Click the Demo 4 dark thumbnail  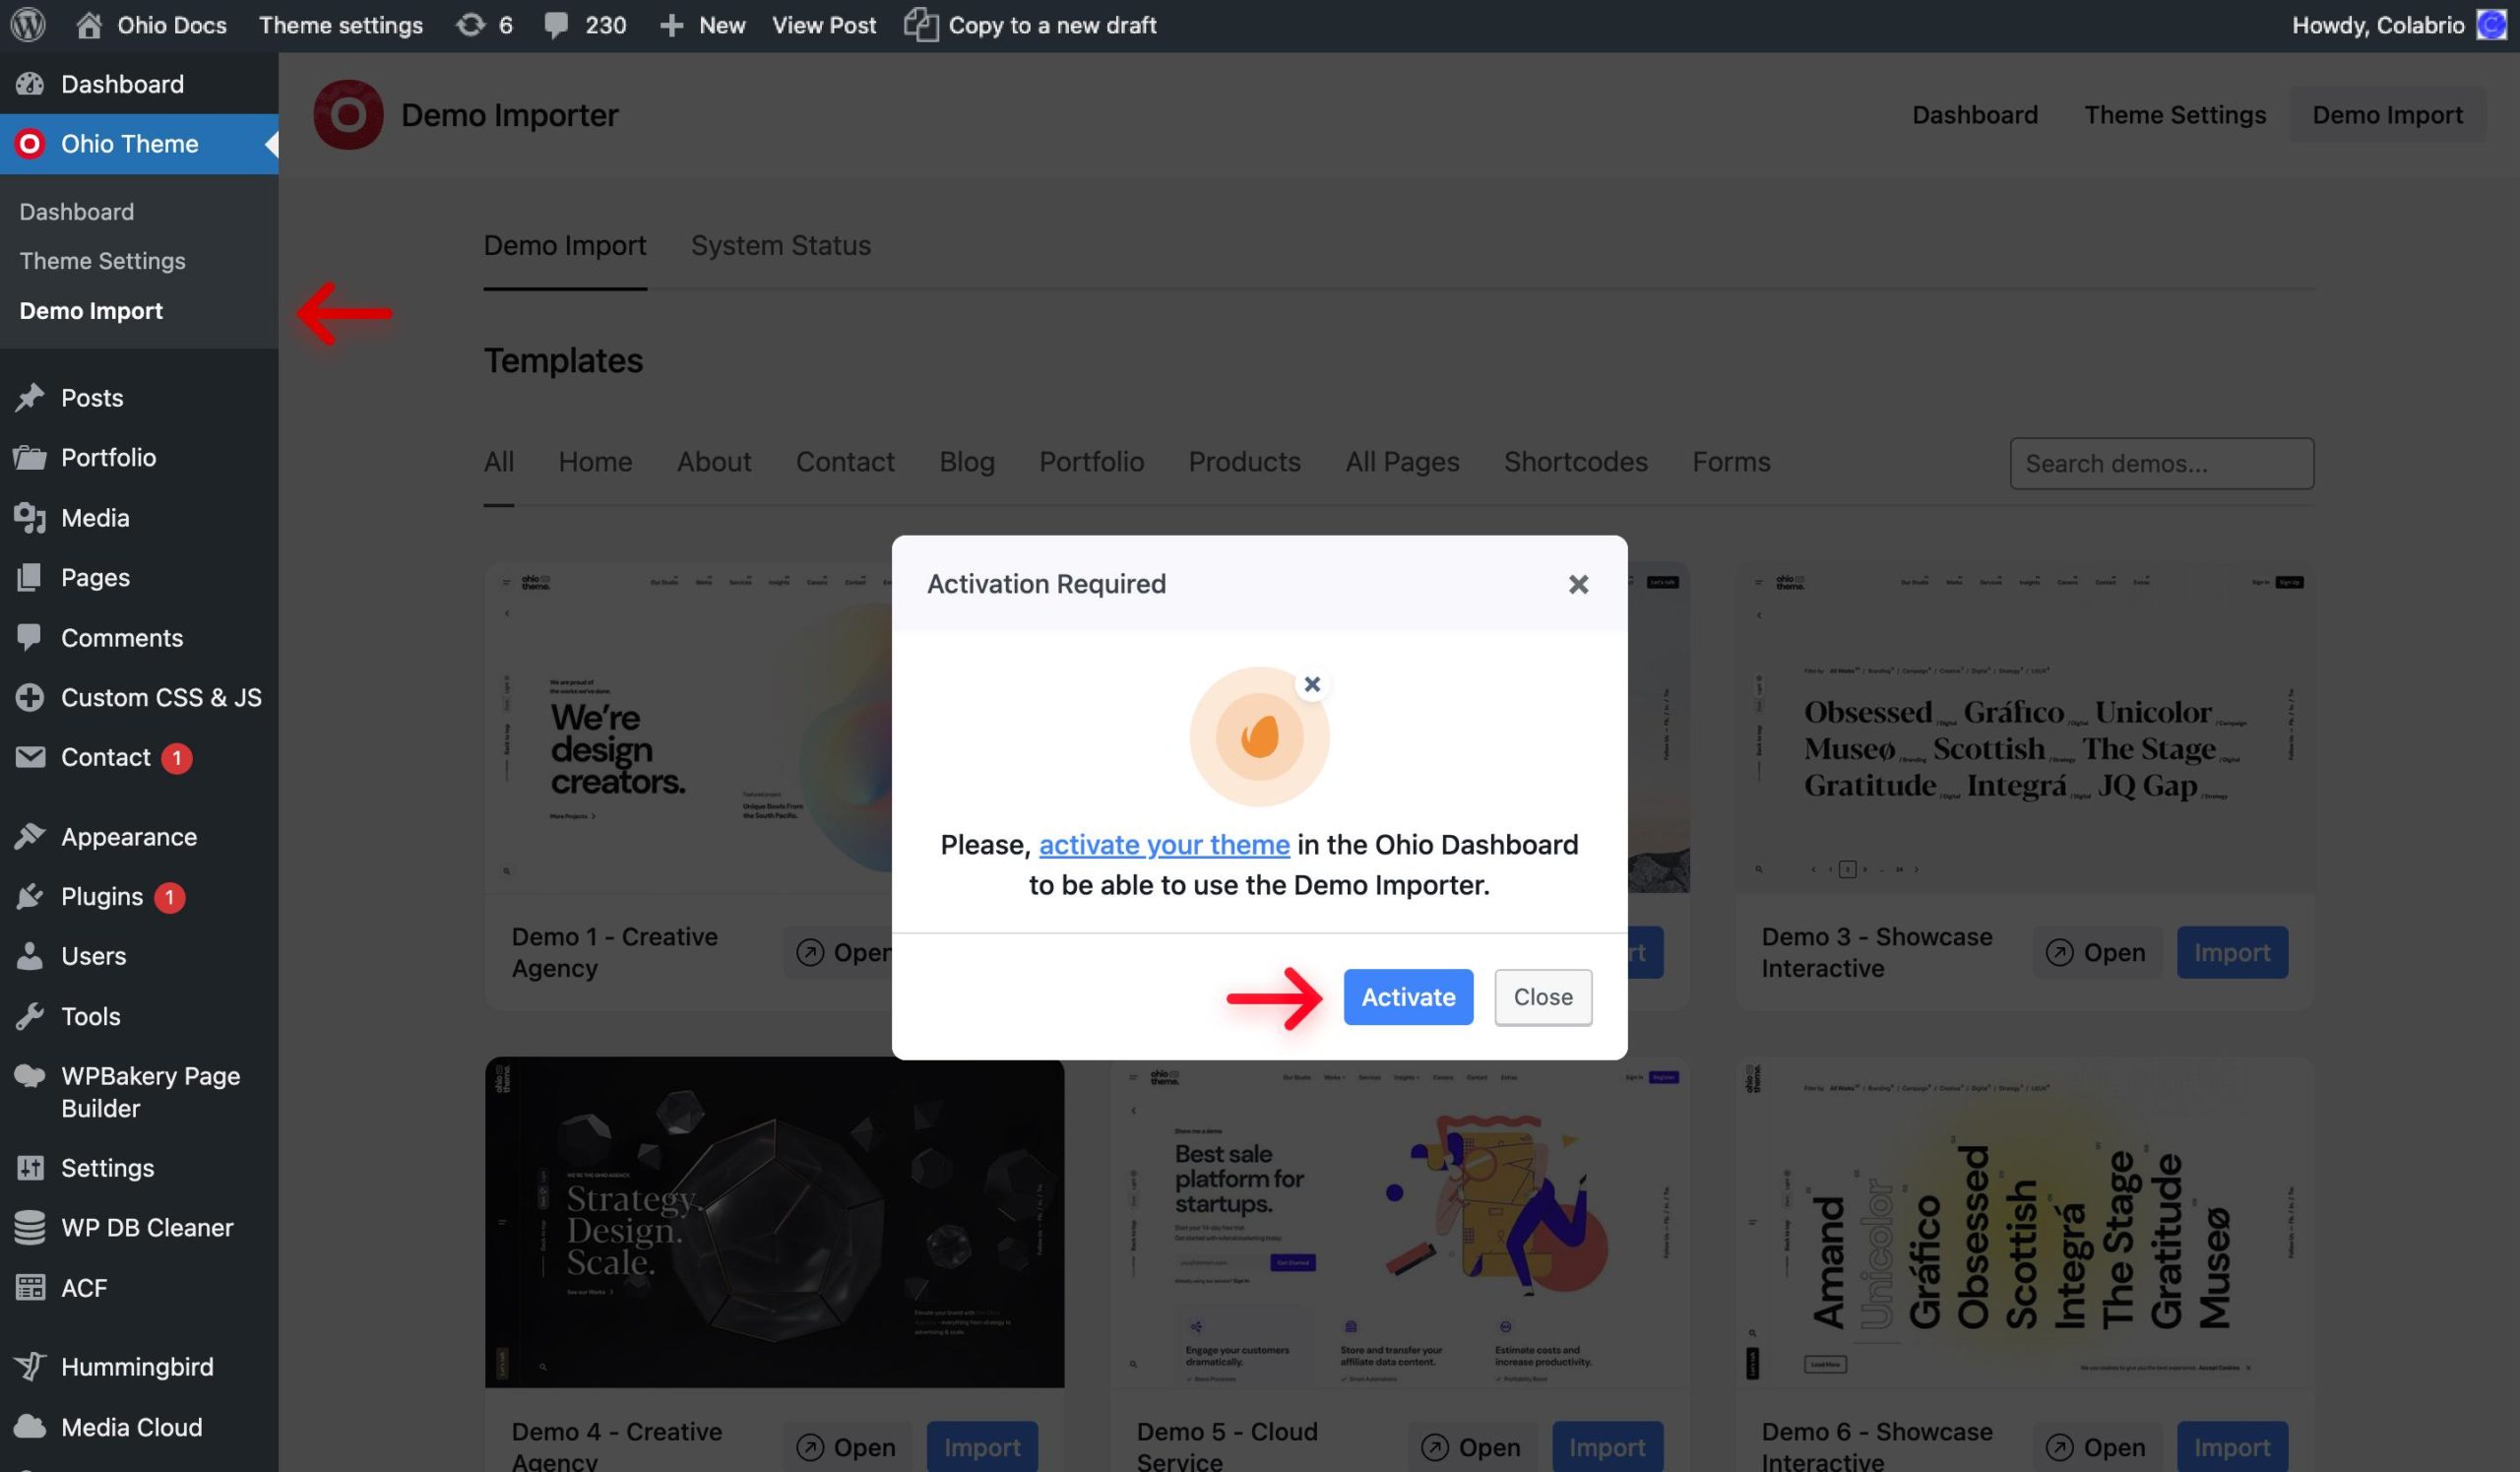click(774, 1222)
